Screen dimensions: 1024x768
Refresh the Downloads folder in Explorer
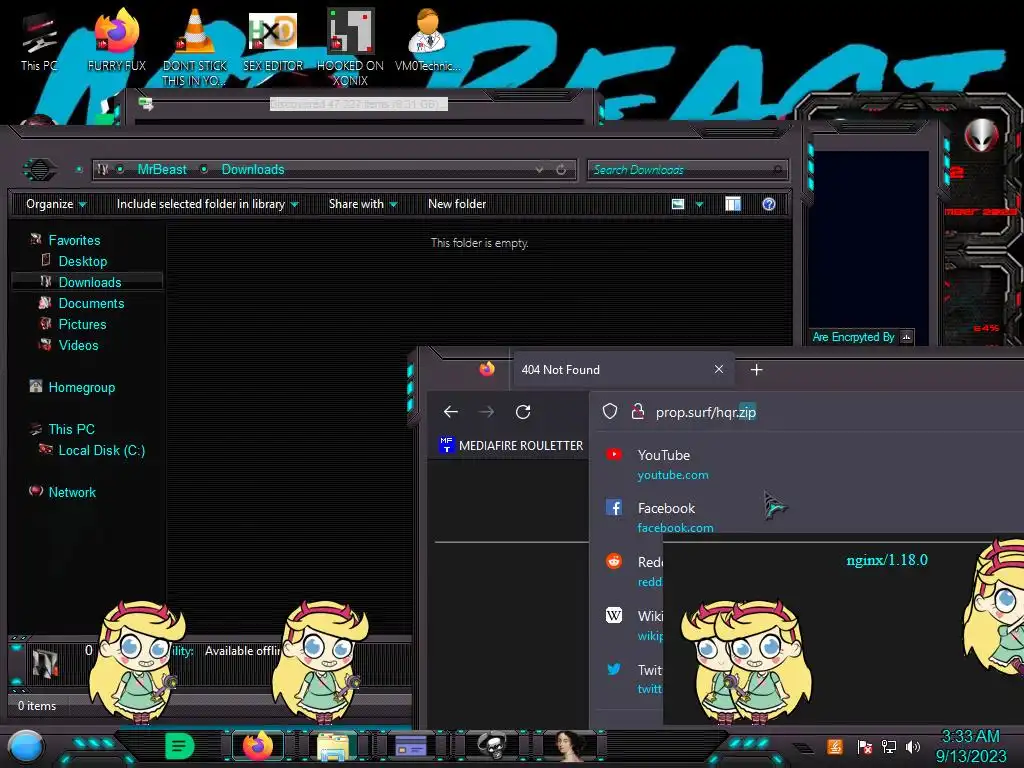(x=561, y=170)
